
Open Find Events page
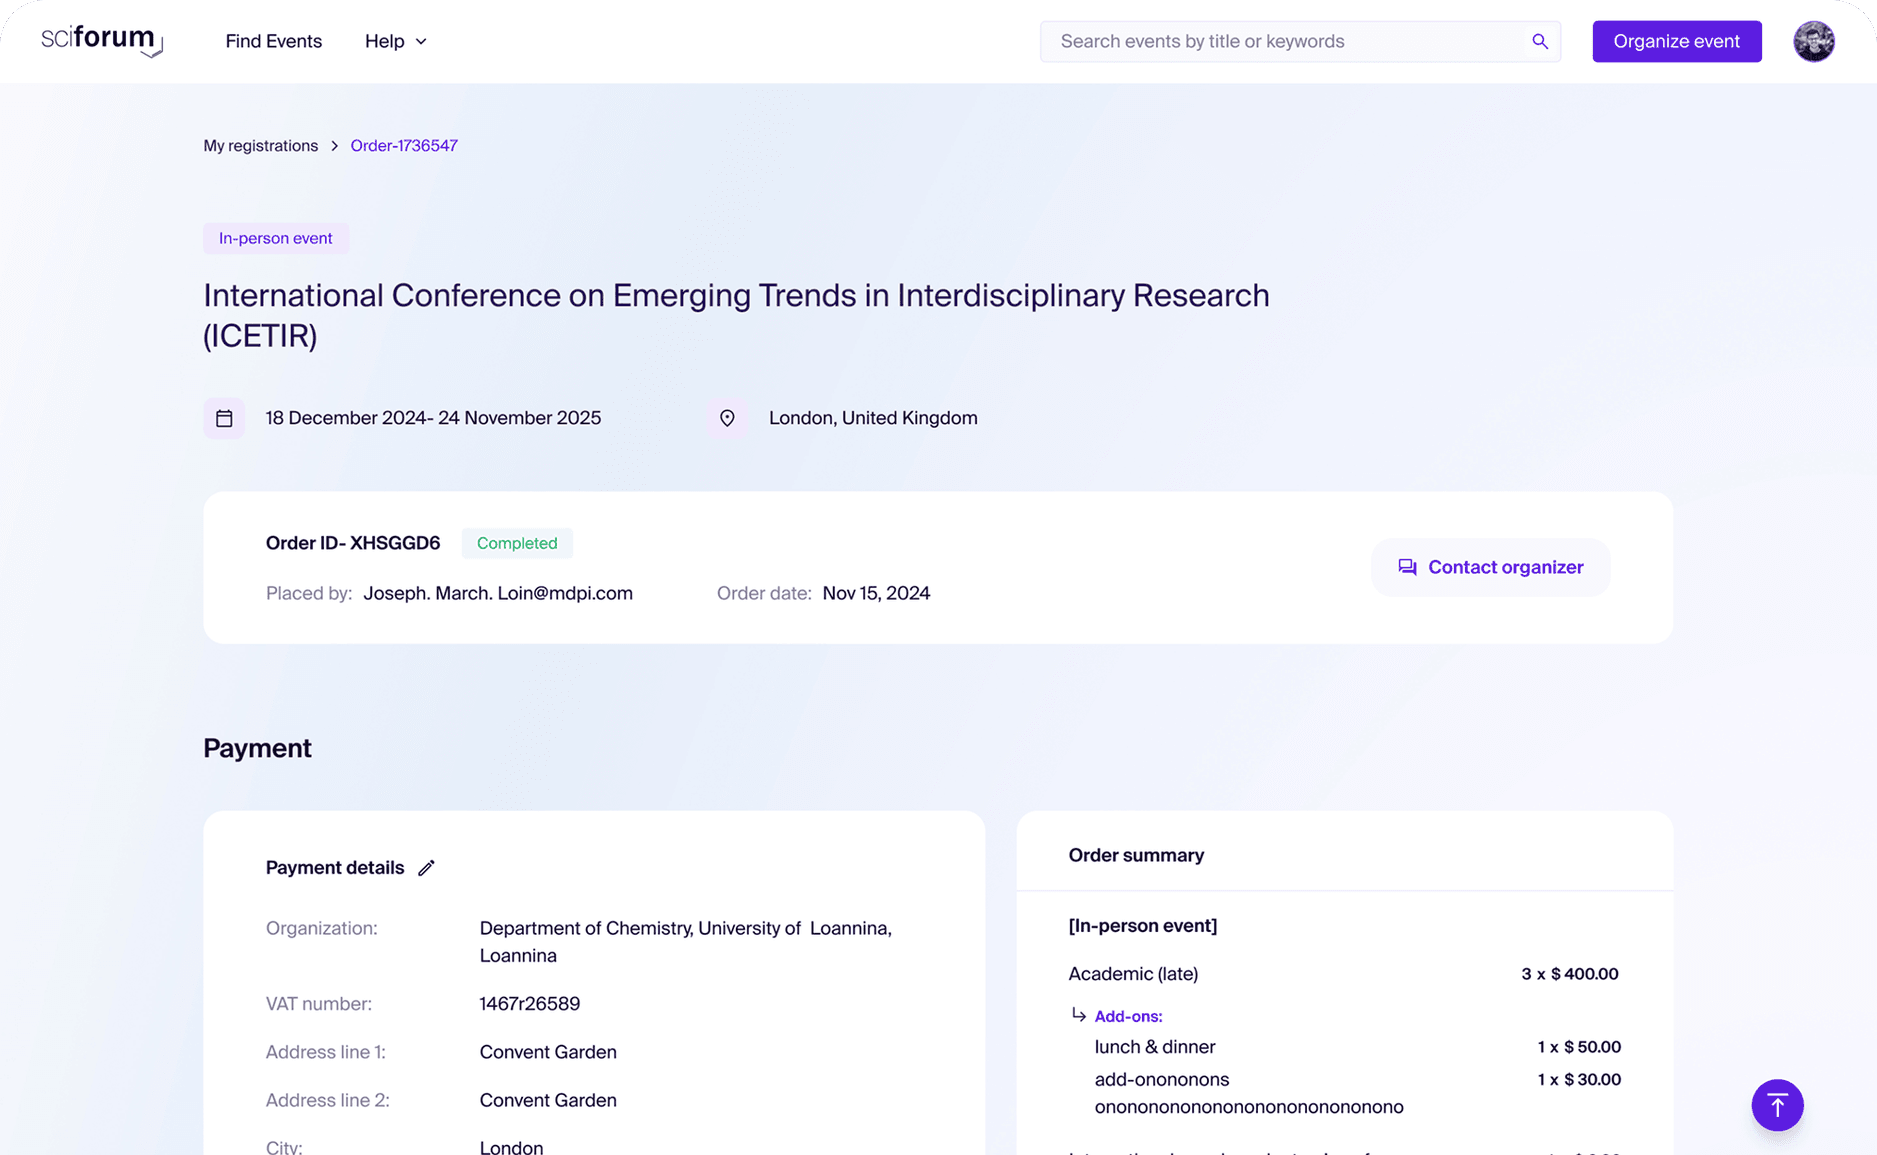coord(273,41)
